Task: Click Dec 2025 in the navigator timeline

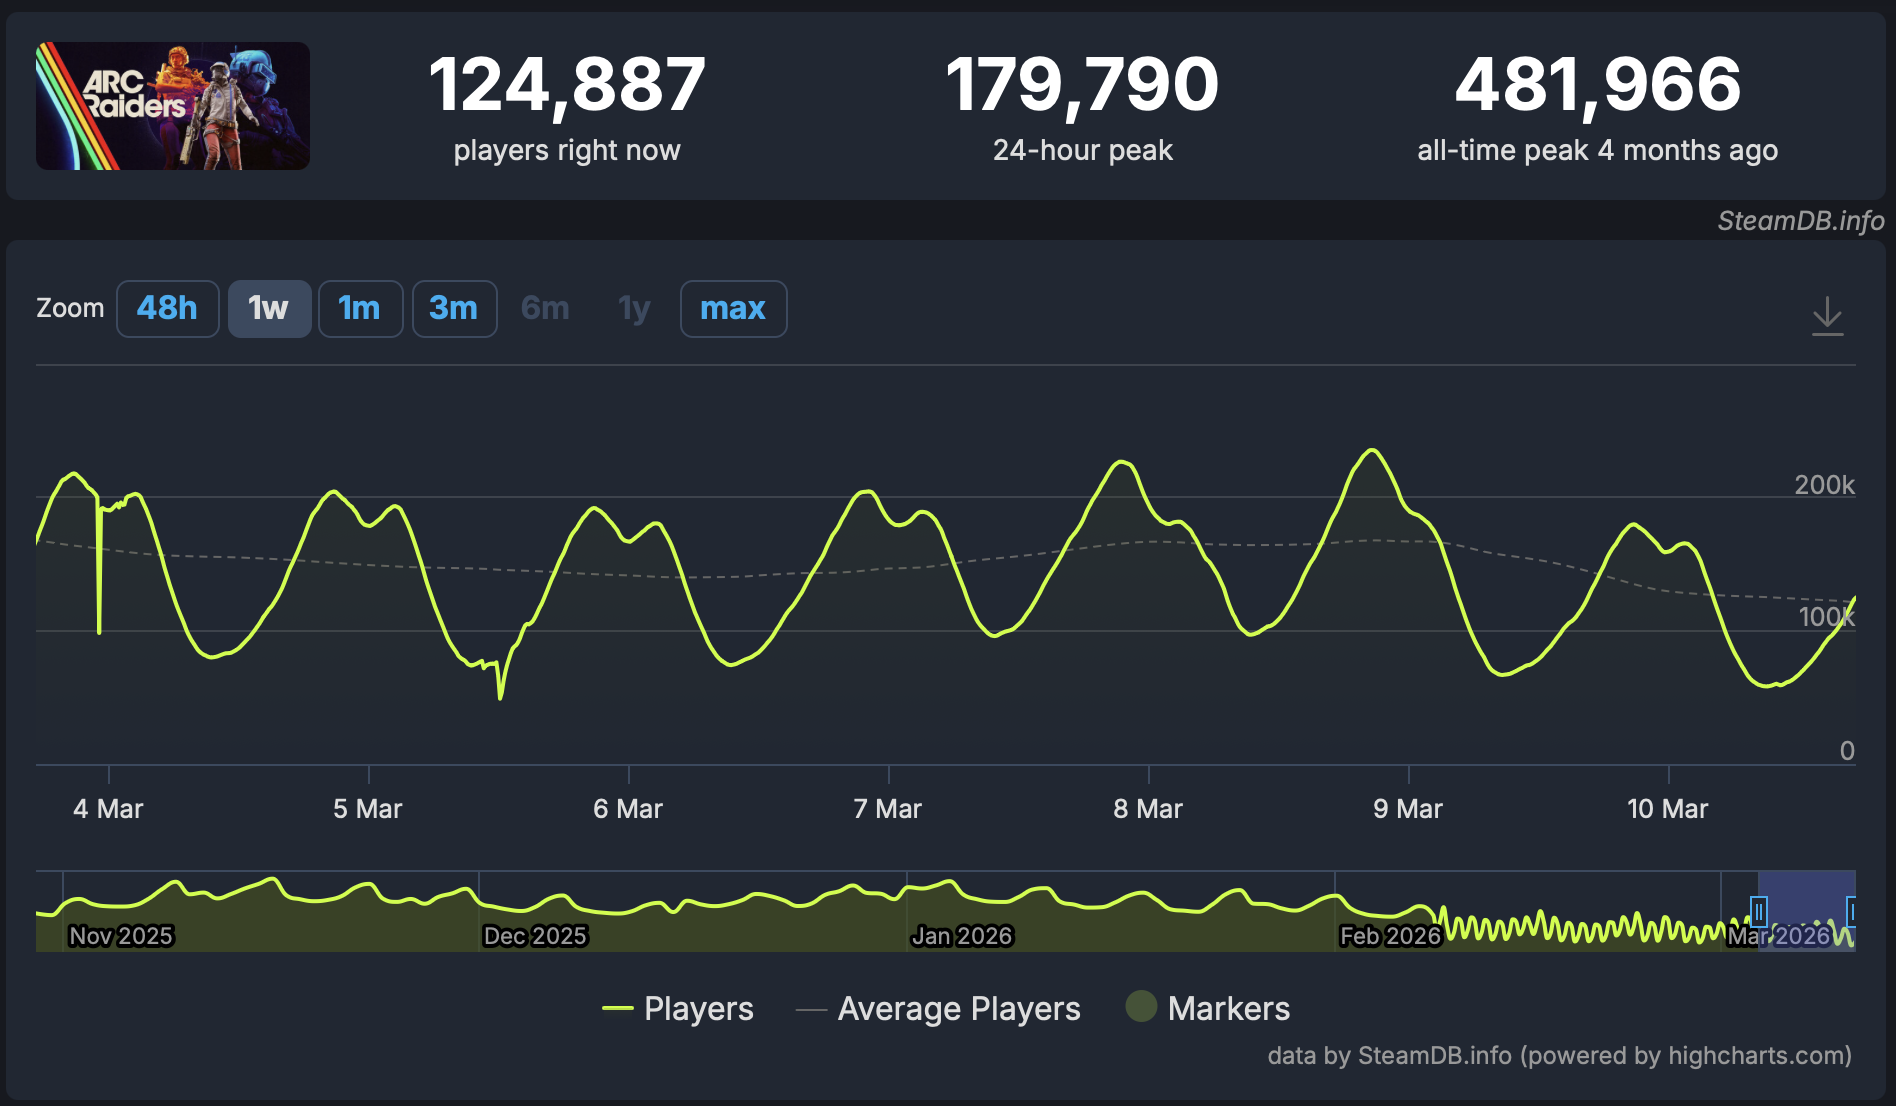Action: point(535,936)
